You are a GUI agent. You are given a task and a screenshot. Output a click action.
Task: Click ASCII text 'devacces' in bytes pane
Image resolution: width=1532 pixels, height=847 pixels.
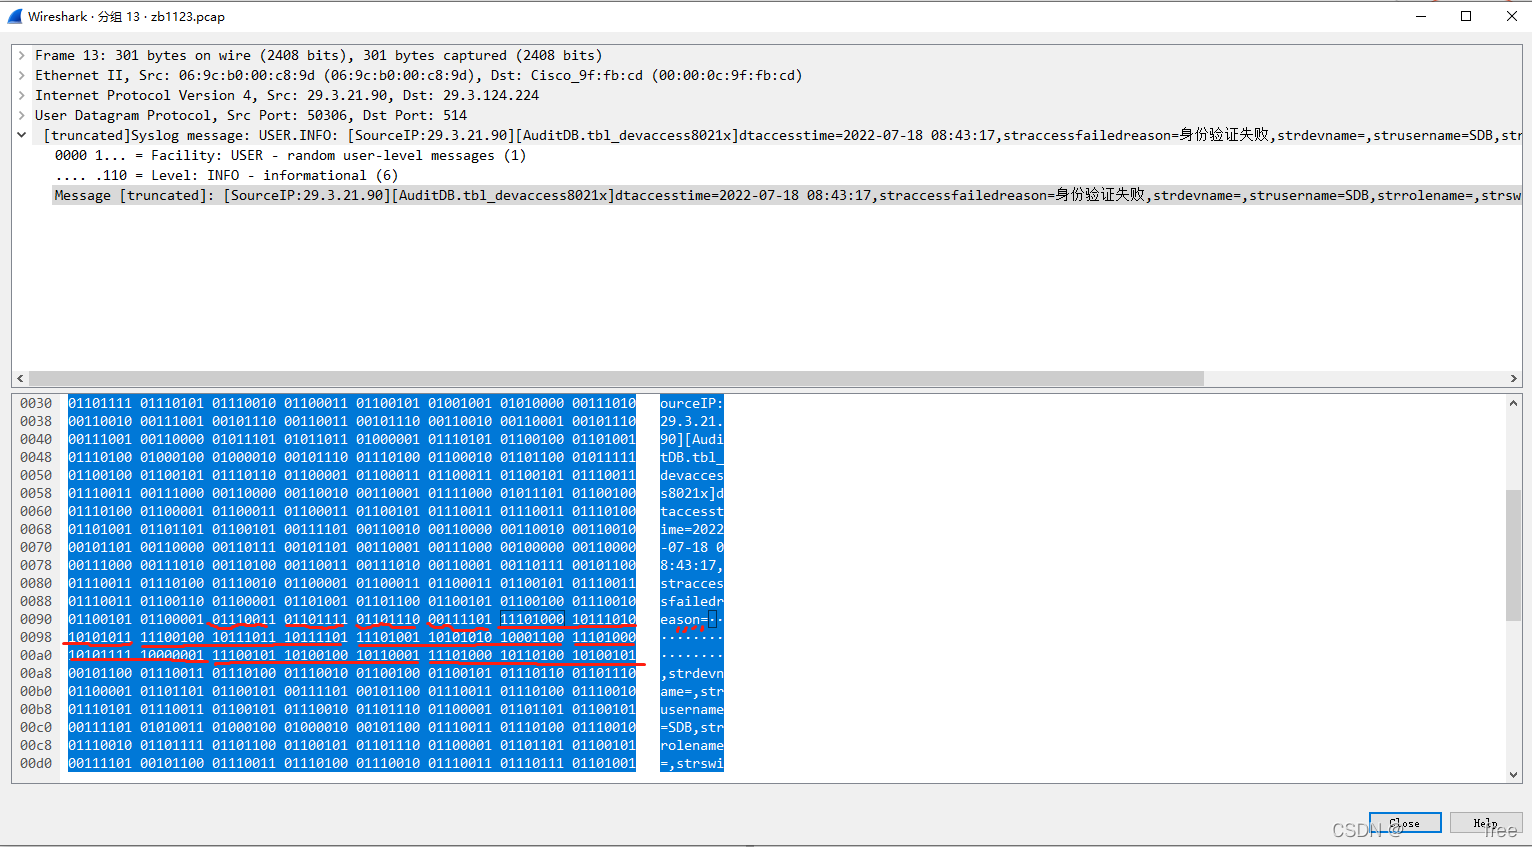(691, 476)
